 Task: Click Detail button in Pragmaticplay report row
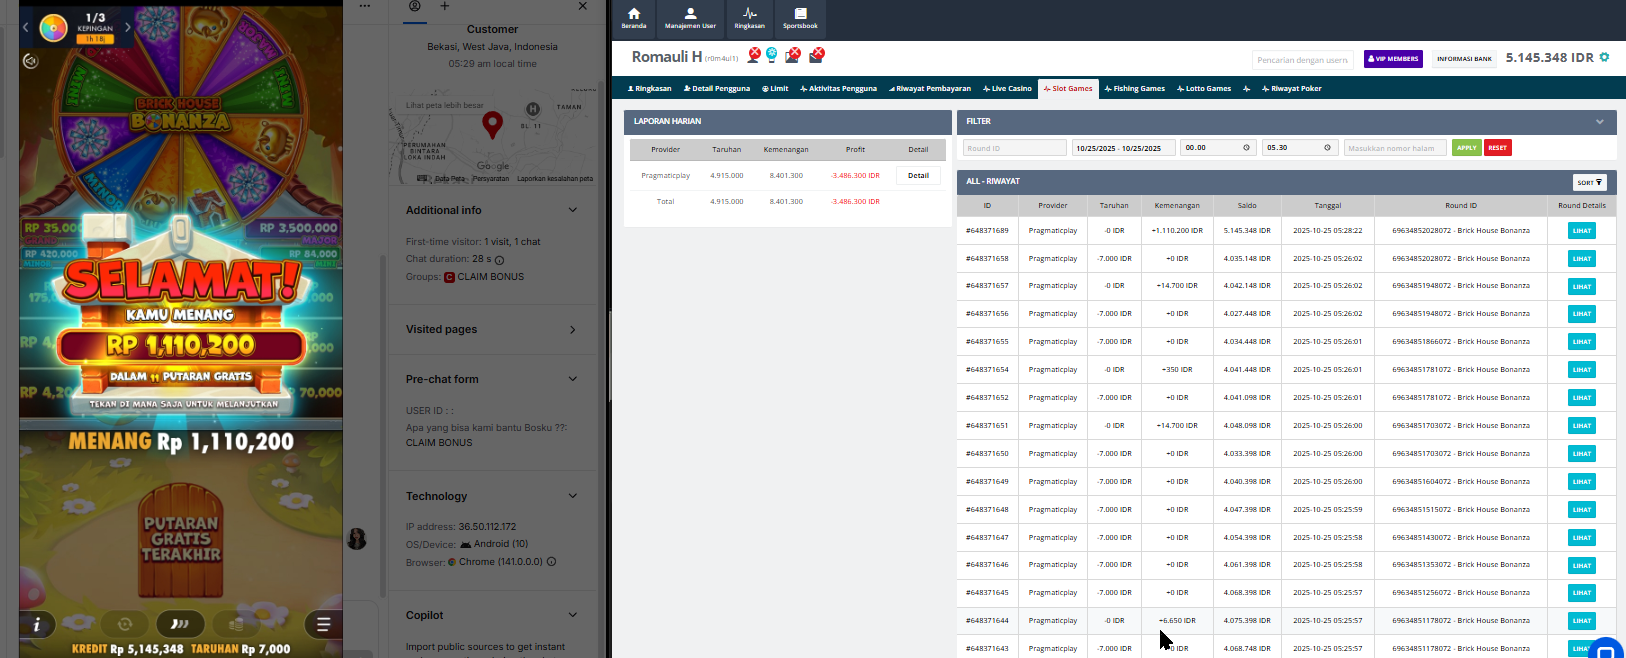[x=918, y=176]
